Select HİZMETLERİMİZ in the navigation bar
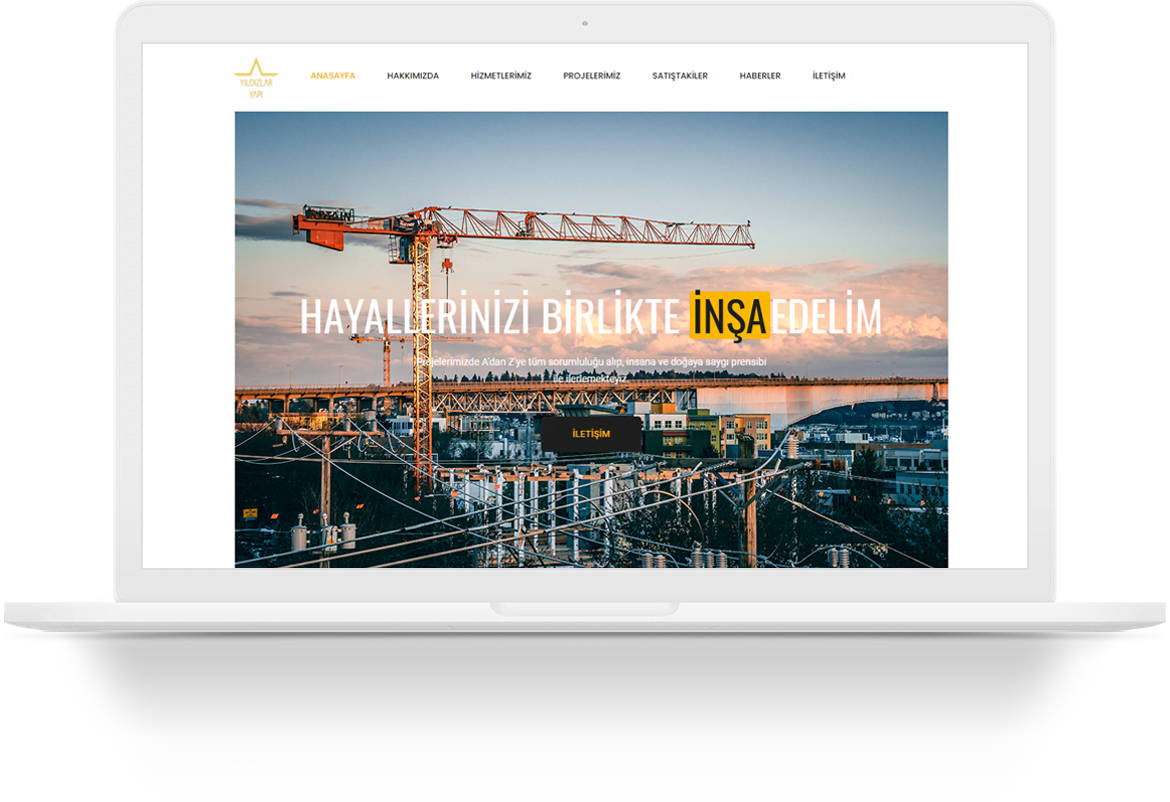The height and width of the screenshot is (802, 1170). coord(500,76)
